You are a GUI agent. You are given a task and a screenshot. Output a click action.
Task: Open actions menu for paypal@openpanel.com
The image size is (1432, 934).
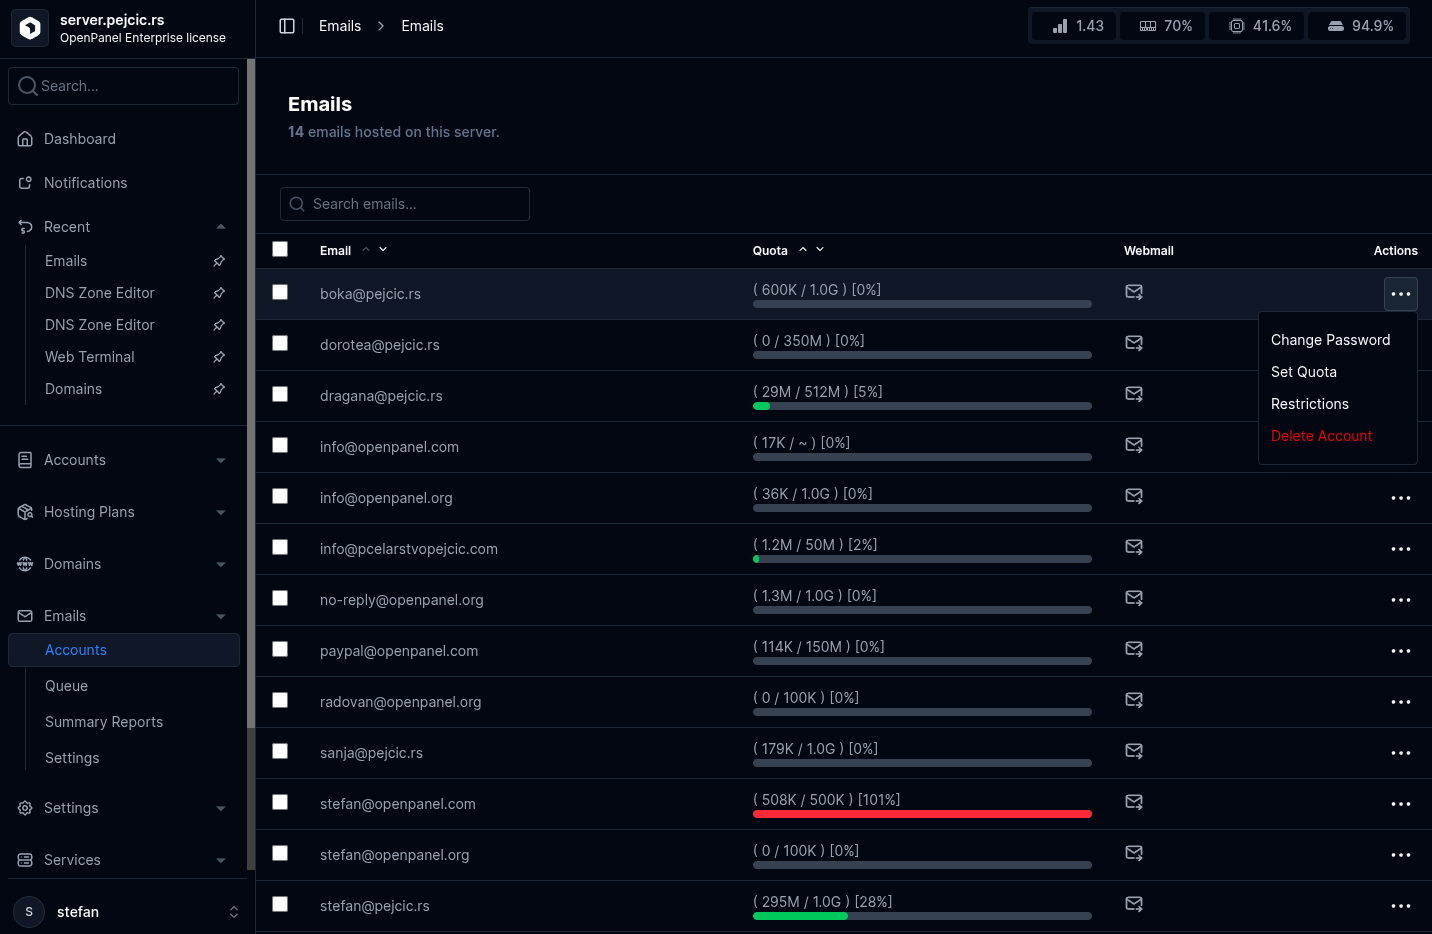(x=1401, y=651)
